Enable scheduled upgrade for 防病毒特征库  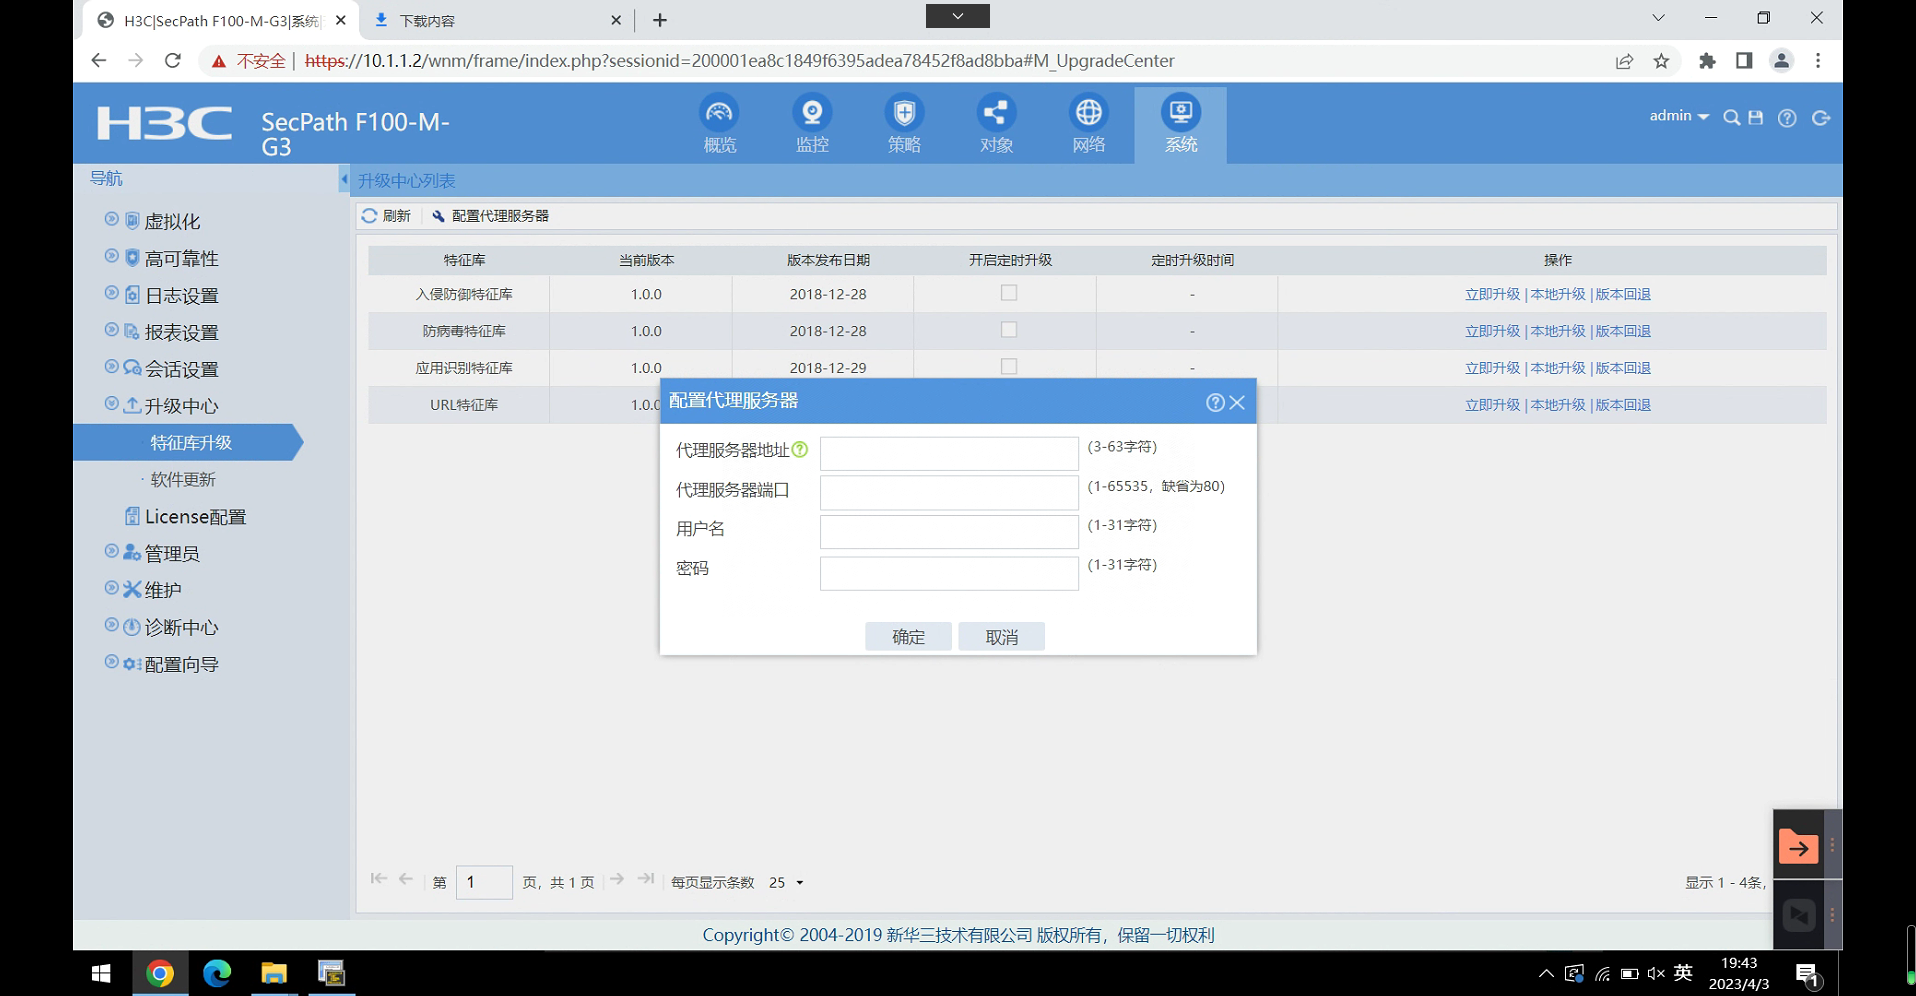[x=1009, y=330]
